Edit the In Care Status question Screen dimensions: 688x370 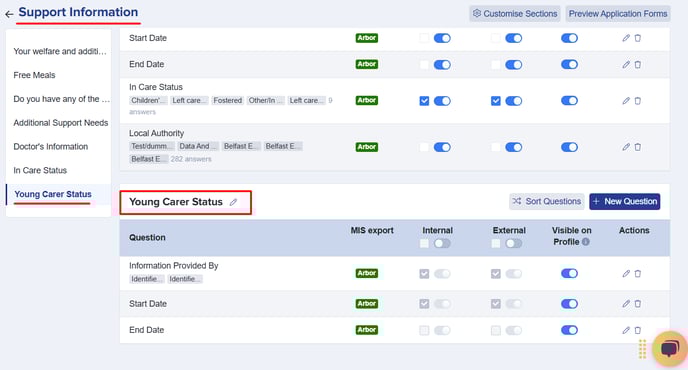[626, 101]
